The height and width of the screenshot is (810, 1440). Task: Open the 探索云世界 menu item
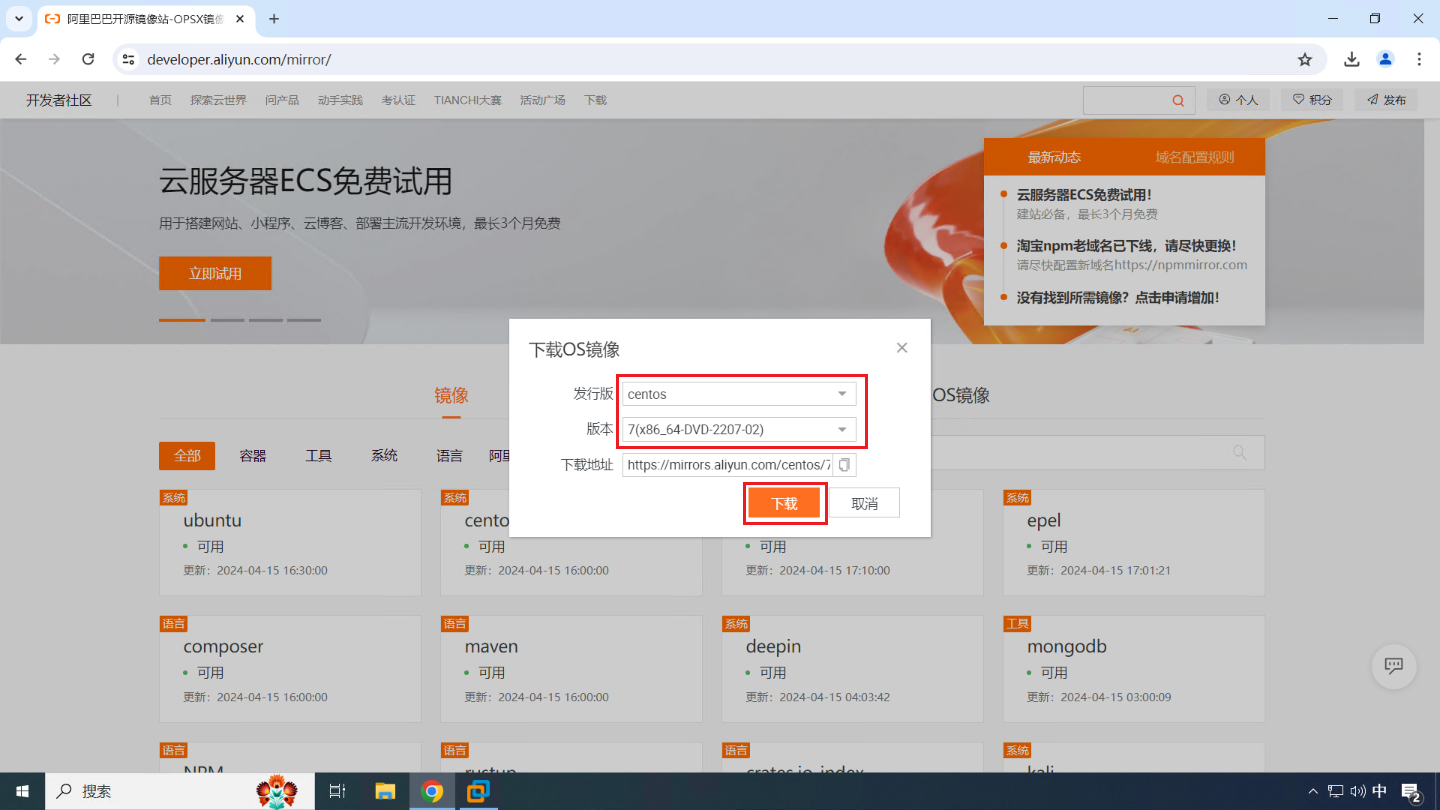coord(218,100)
